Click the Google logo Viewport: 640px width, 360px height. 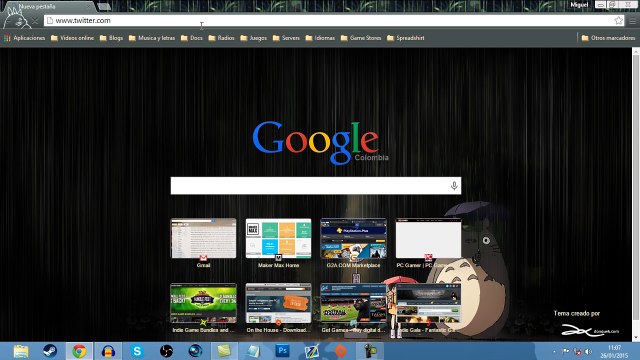pyautogui.click(x=316, y=142)
